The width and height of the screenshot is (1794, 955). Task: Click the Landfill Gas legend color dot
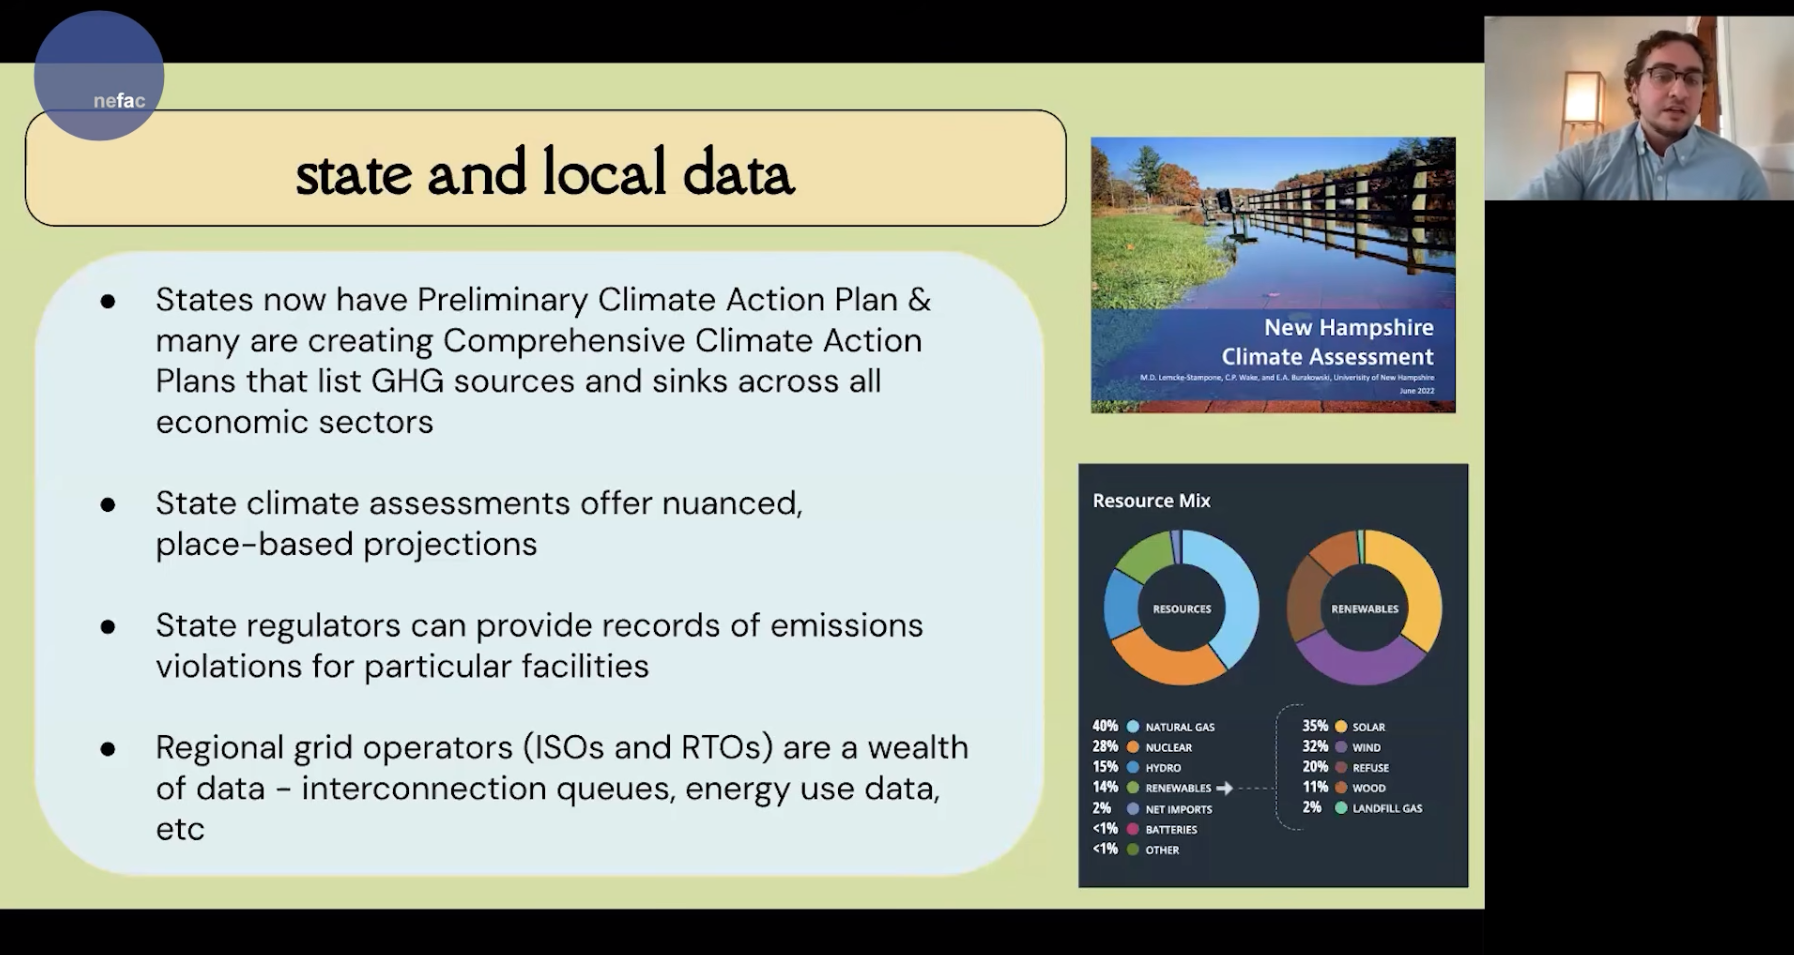1341,808
